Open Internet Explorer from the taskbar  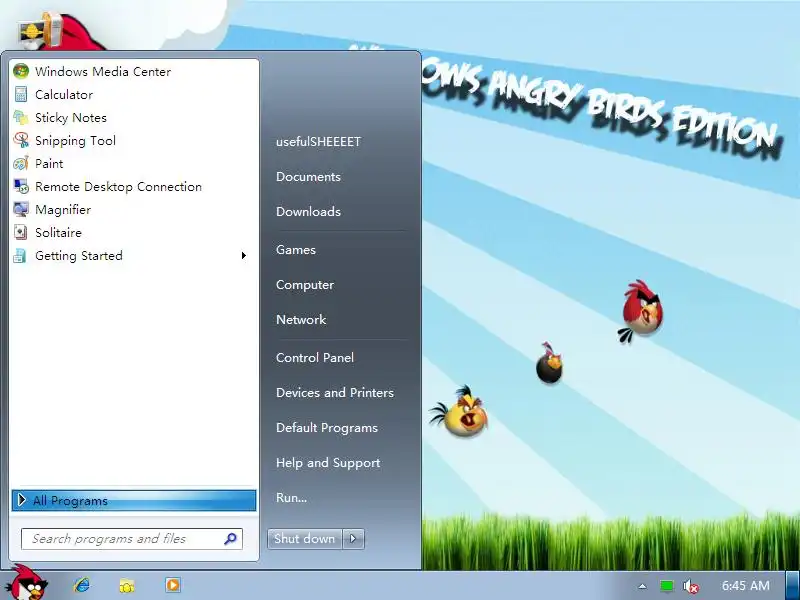point(82,585)
